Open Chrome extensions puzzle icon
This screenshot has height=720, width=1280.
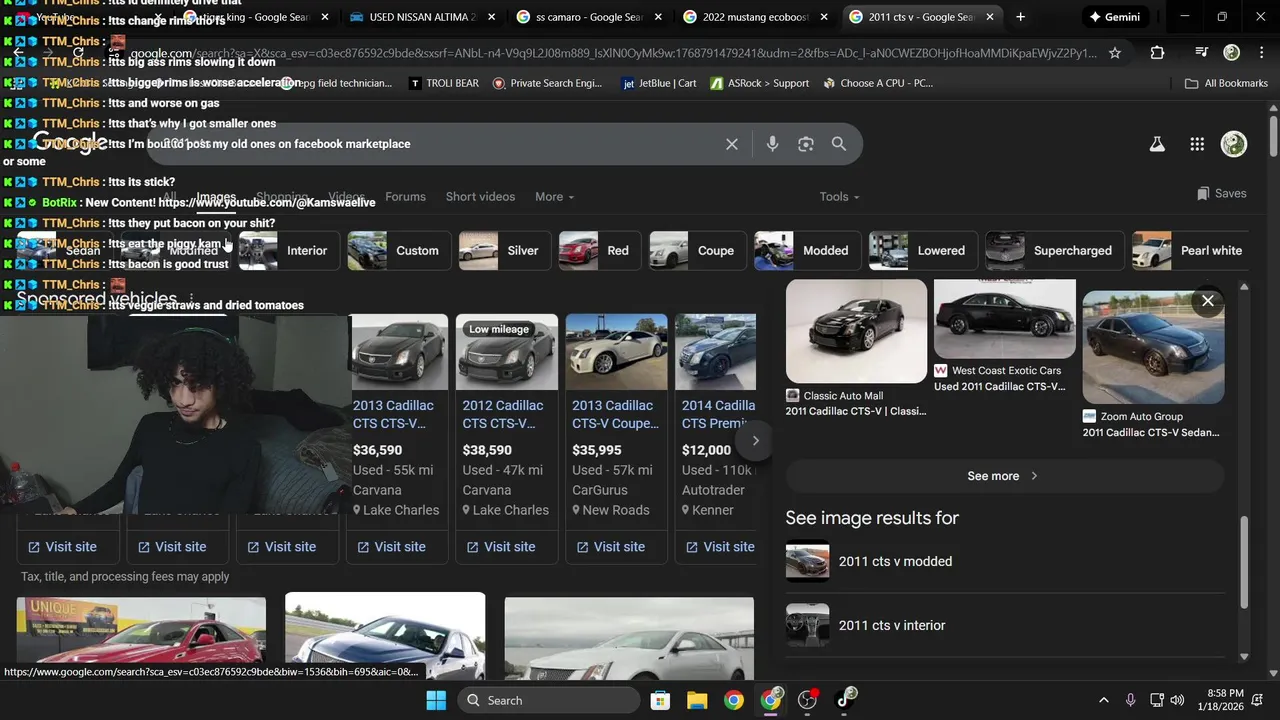(1157, 53)
